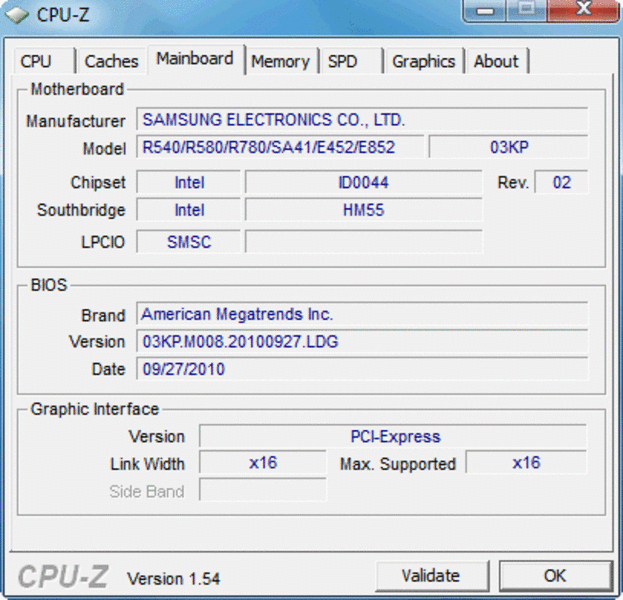Click the Chipset vendor Intel field

click(x=189, y=182)
